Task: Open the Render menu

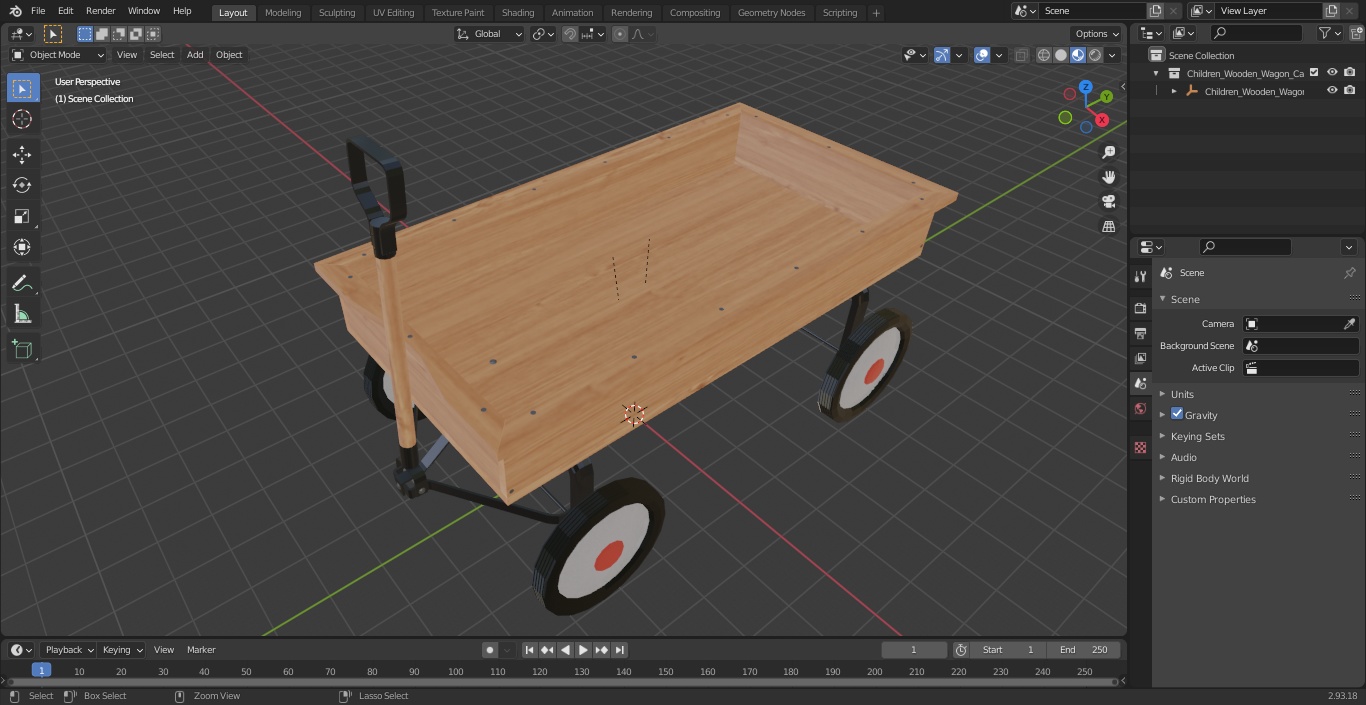Action: tap(100, 11)
